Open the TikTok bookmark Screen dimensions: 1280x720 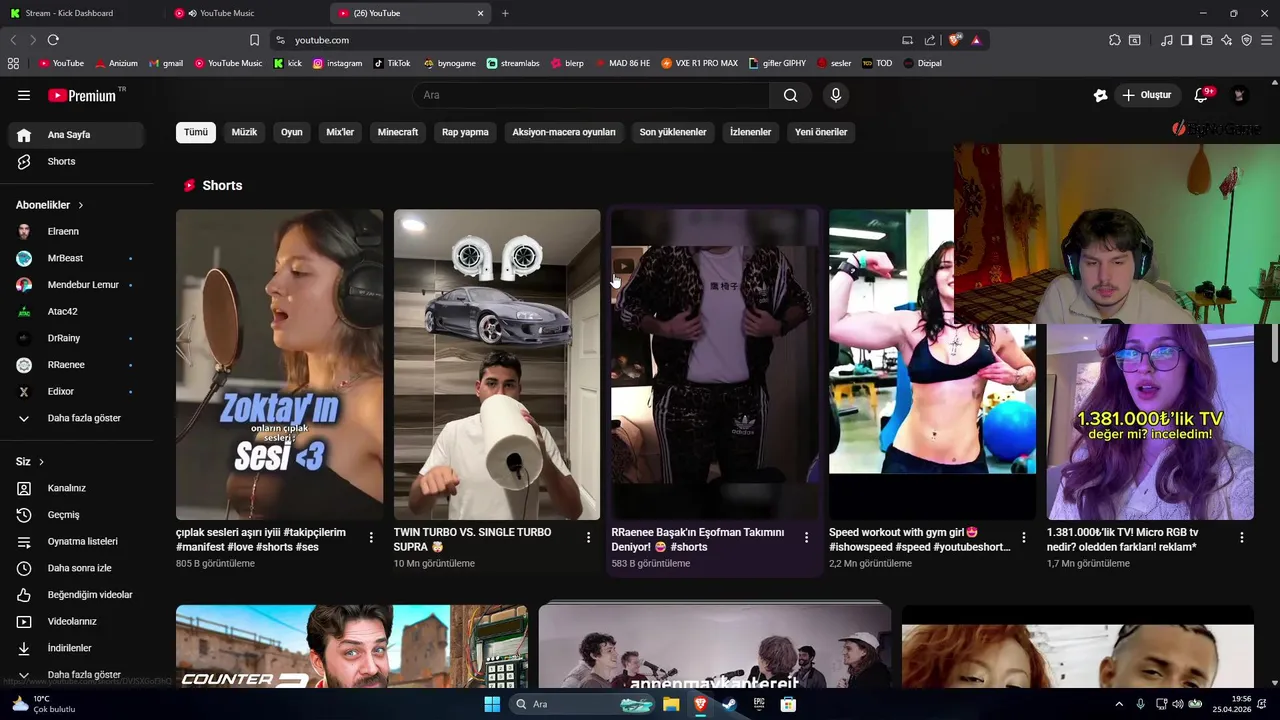[x=392, y=63]
